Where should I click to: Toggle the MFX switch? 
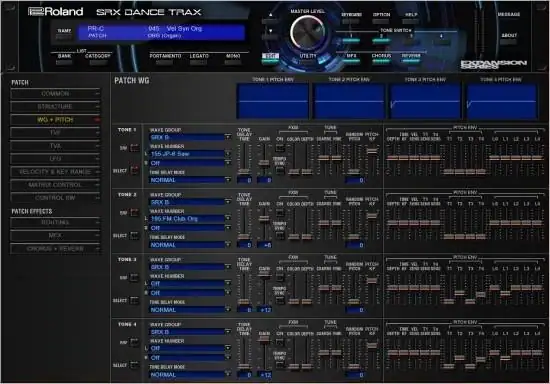(x=351, y=61)
